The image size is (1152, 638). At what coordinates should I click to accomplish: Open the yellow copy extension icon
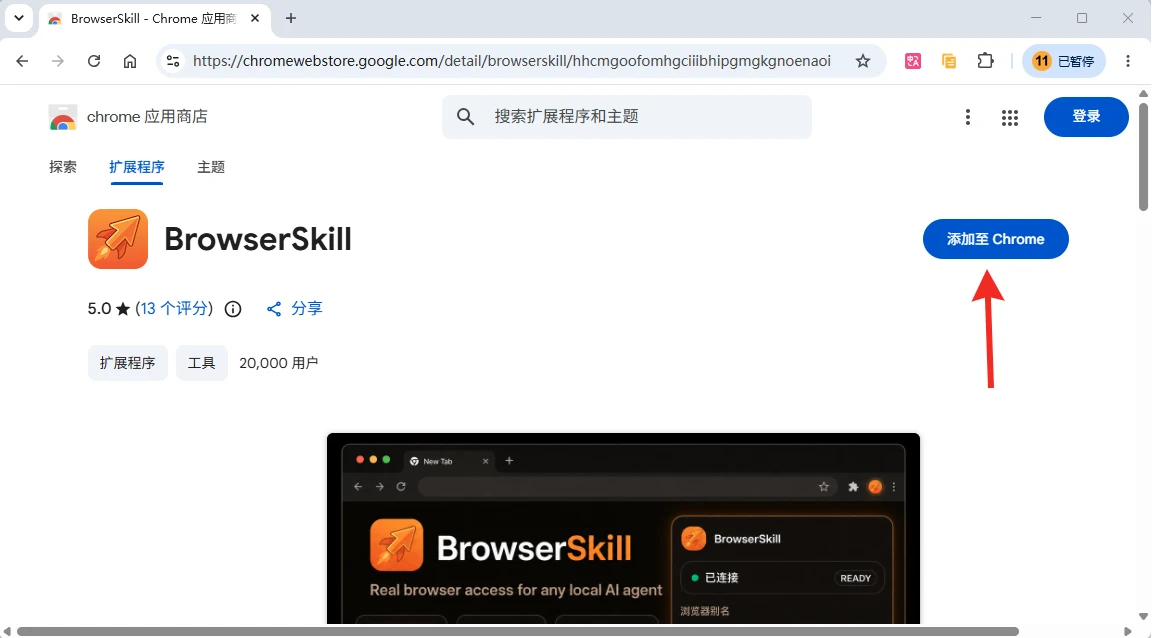(949, 61)
